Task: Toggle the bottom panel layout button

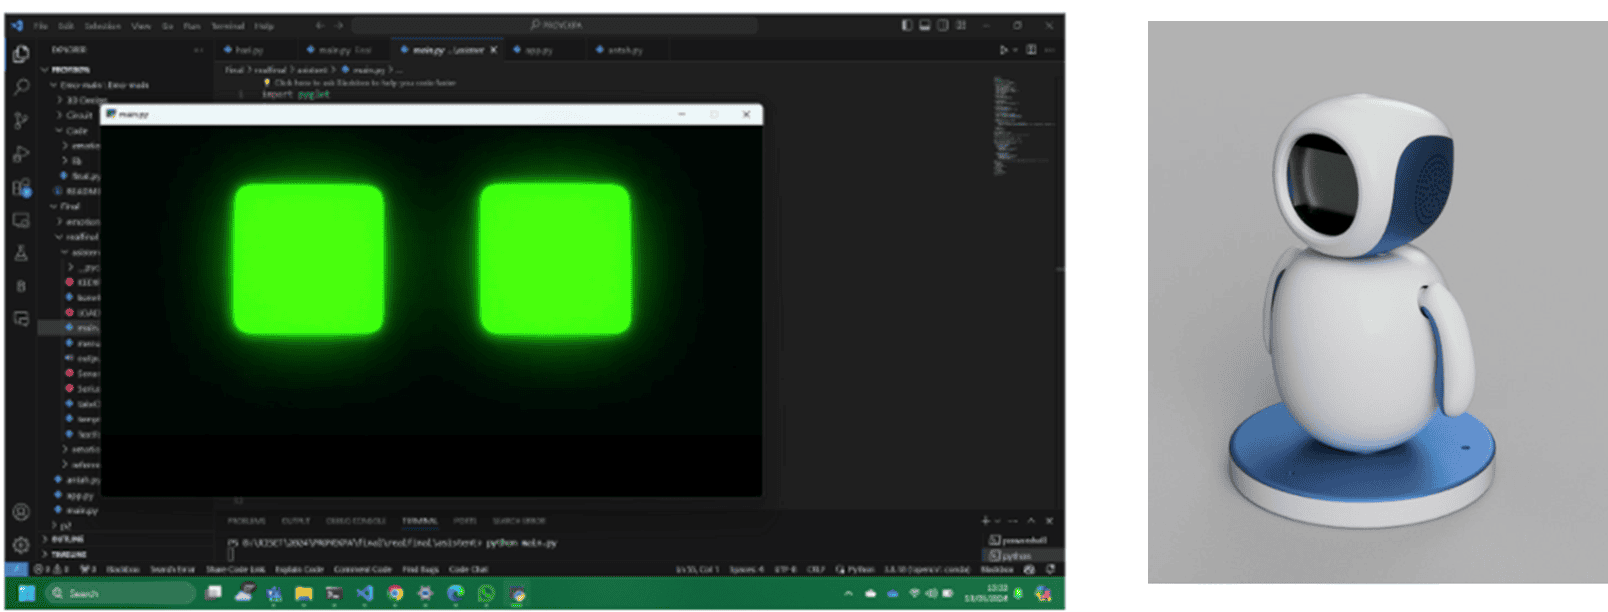Action: point(925,25)
